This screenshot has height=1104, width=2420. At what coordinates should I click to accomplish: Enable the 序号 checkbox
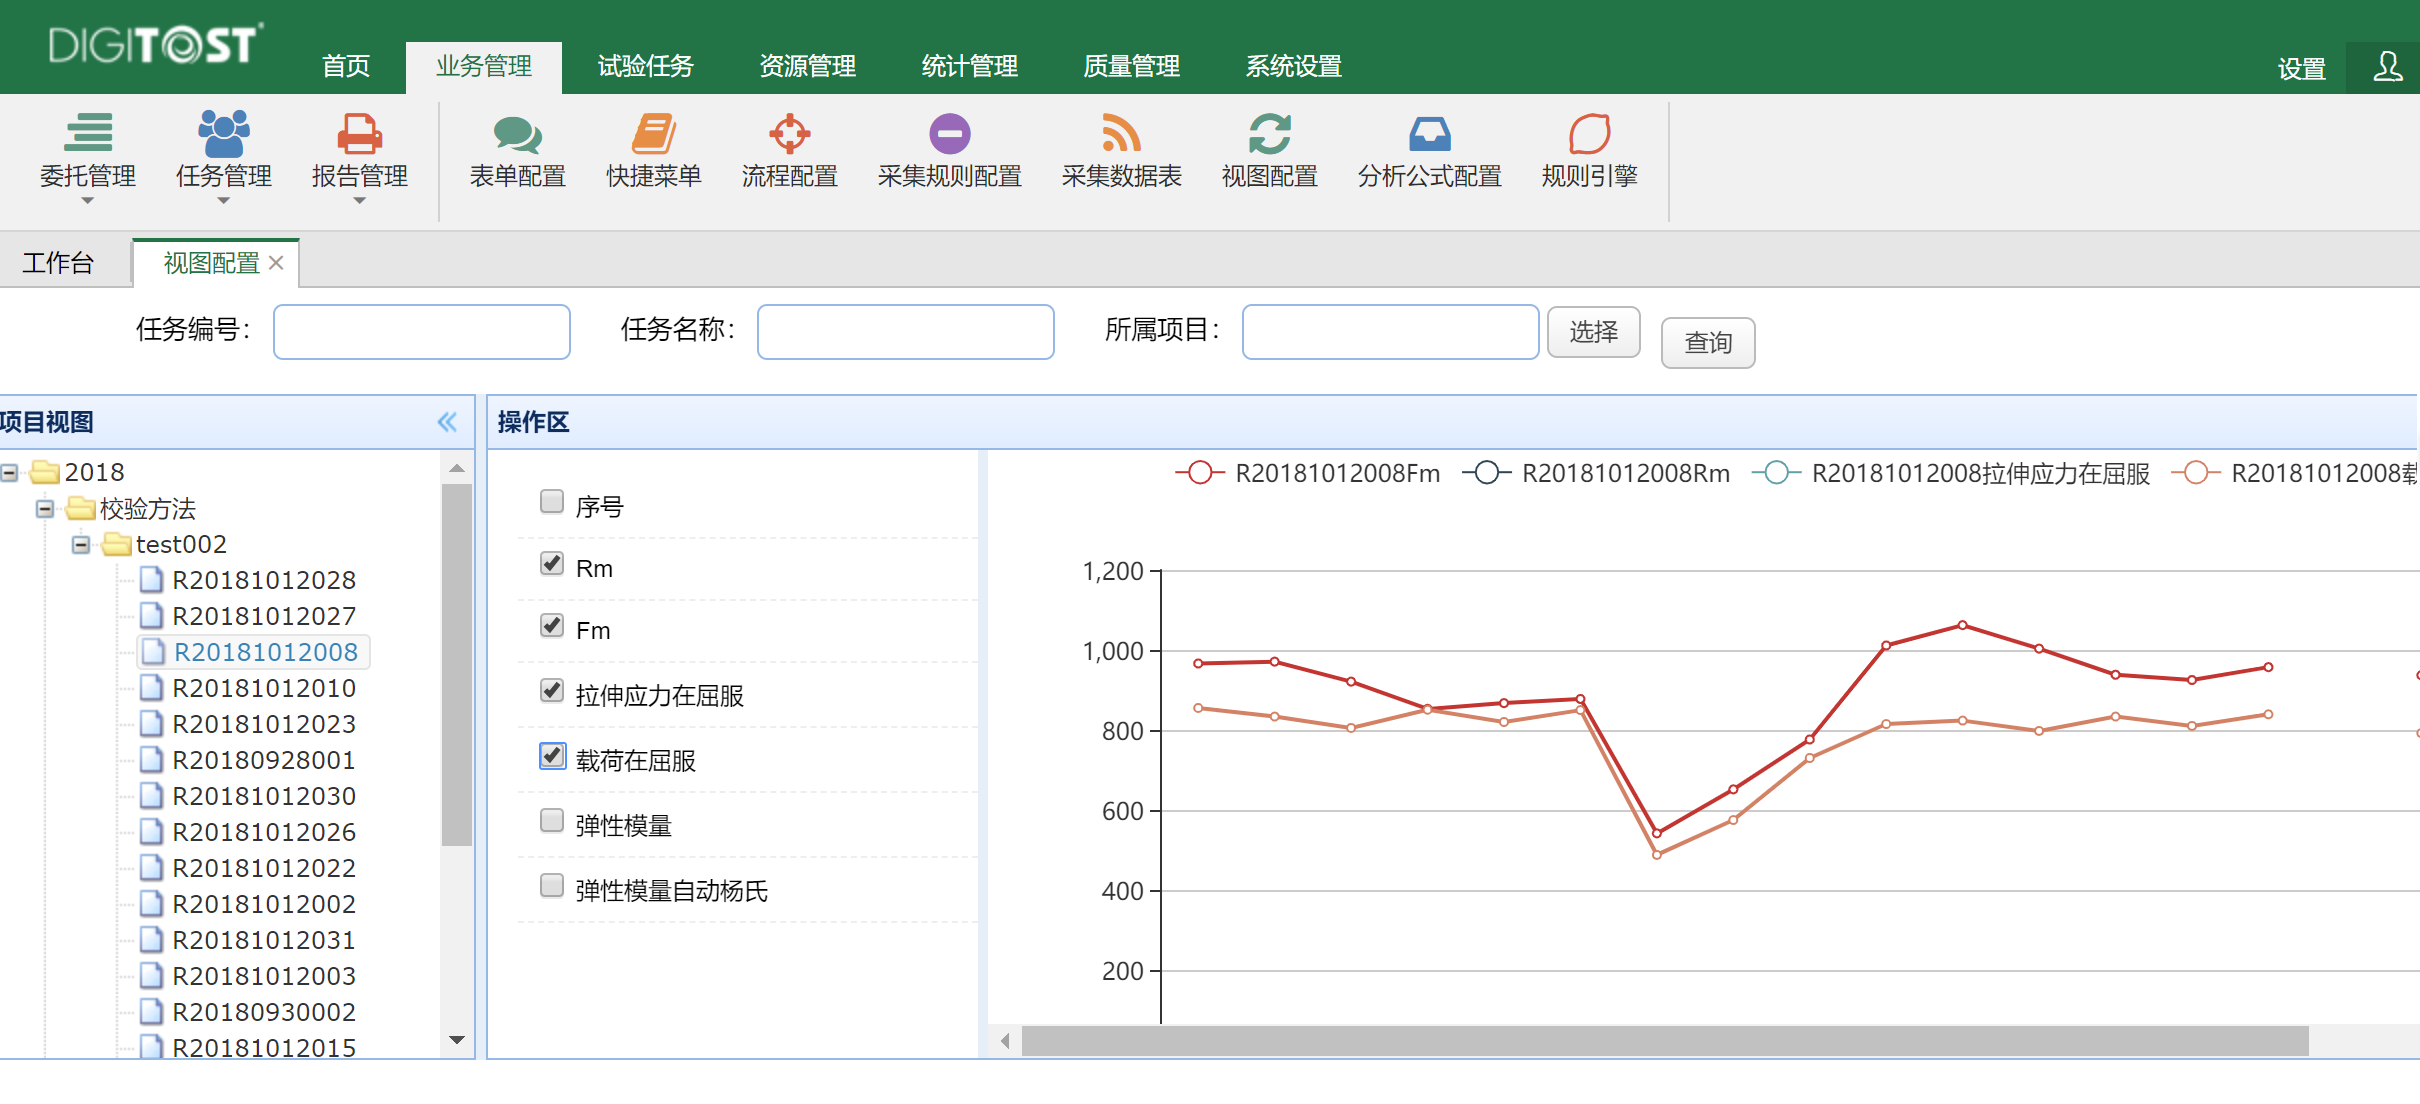552,502
